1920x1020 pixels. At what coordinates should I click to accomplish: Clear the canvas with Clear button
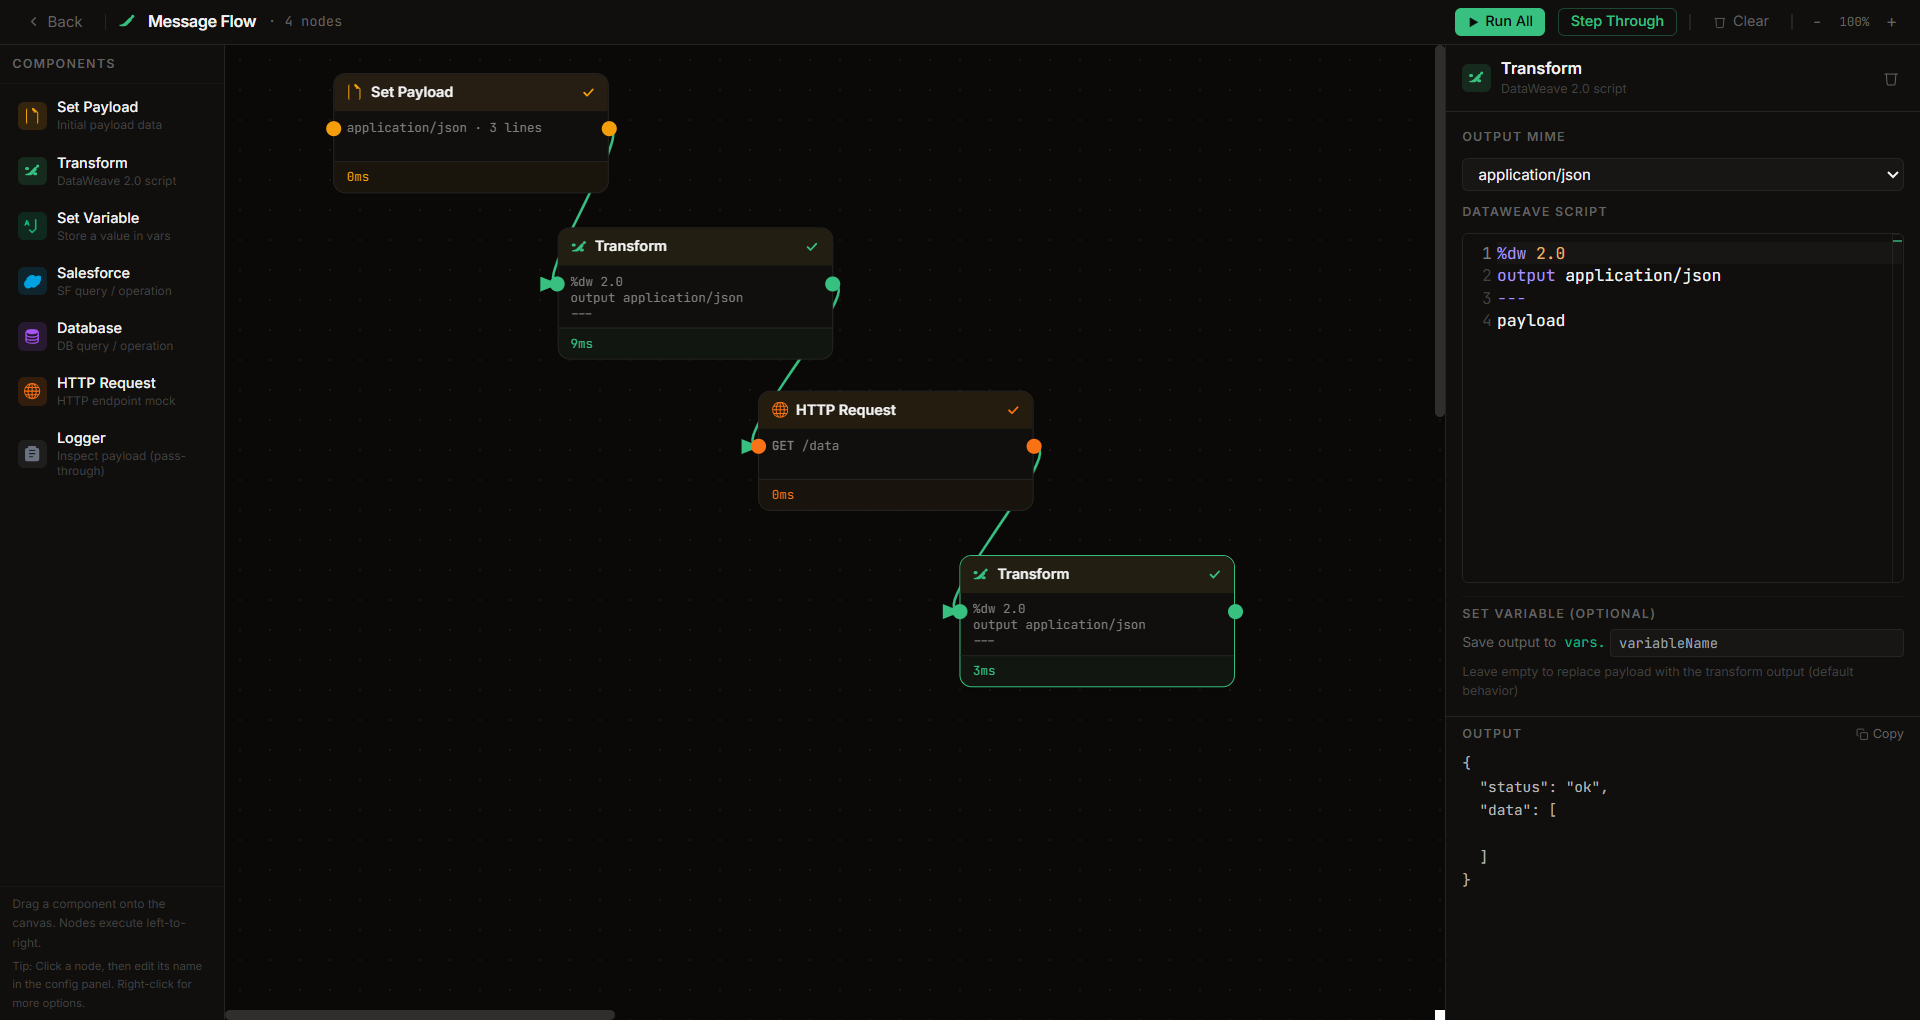click(x=1741, y=22)
